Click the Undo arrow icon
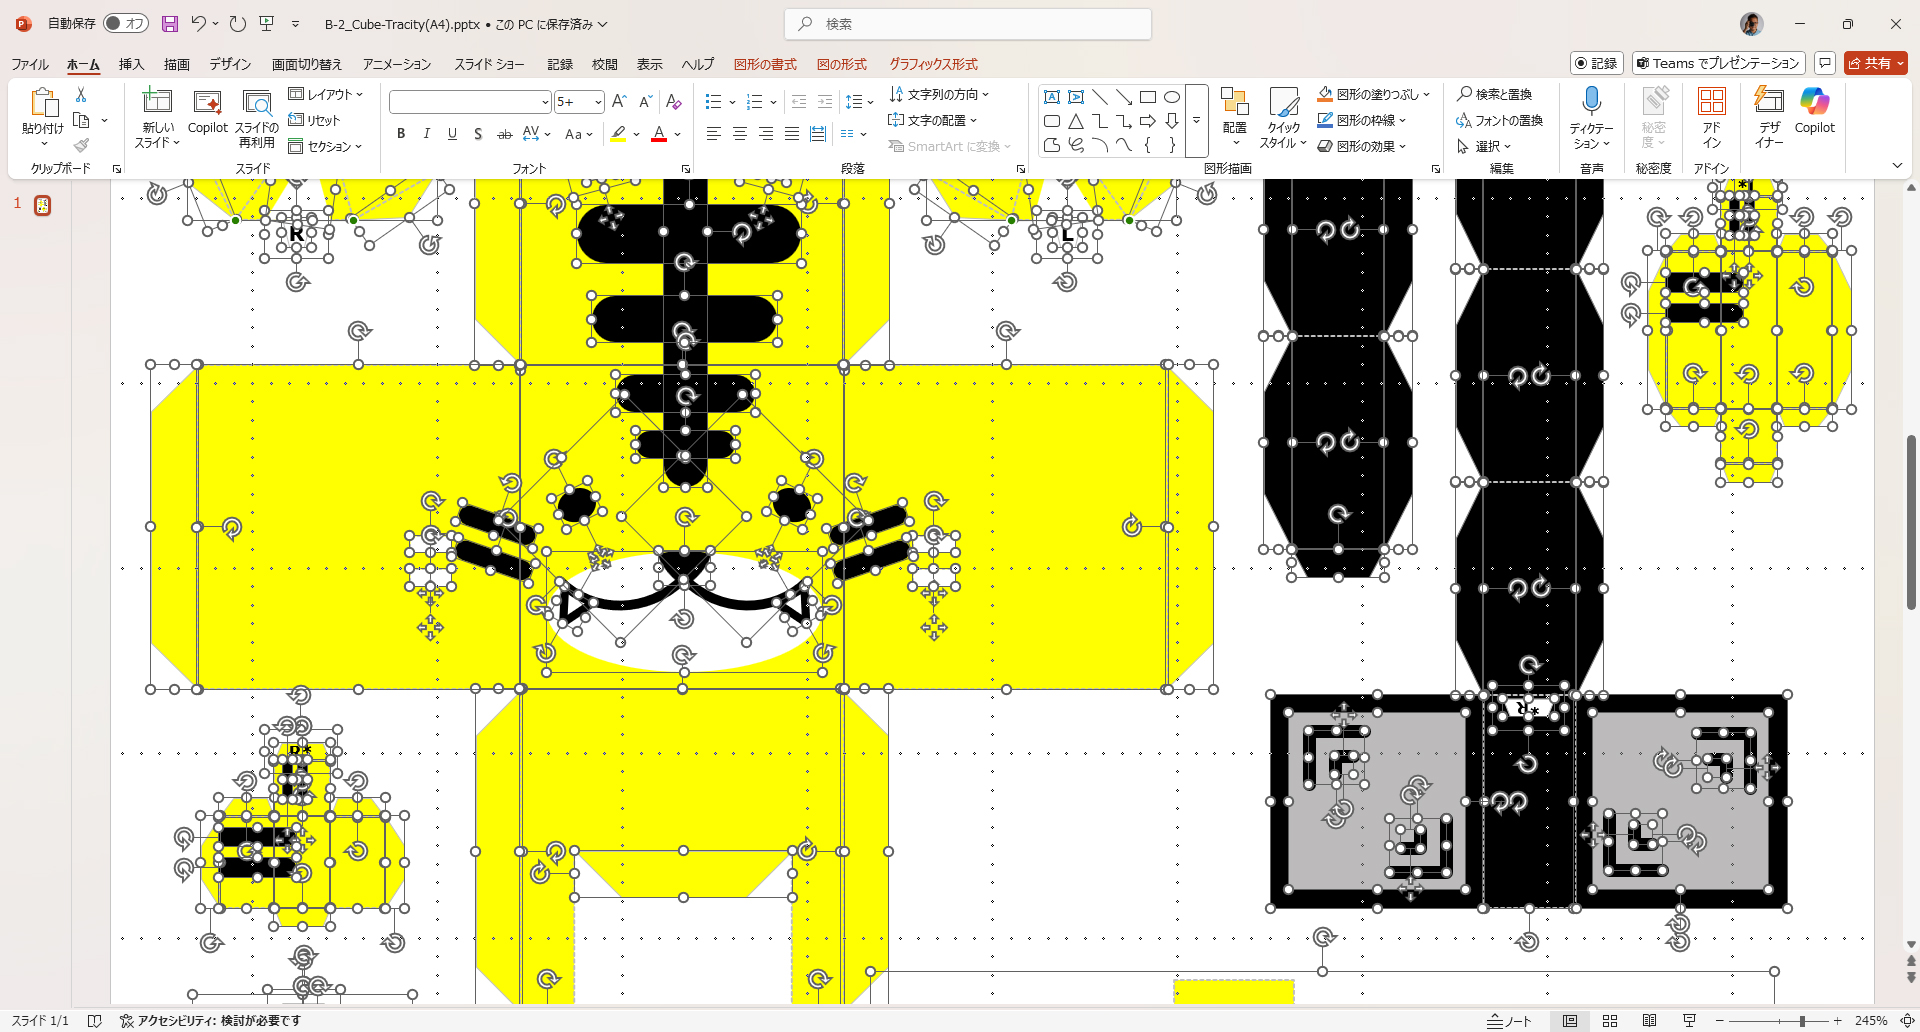Viewport: 1920px width, 1032px height. pyautogui.click(x=198, y=24)
